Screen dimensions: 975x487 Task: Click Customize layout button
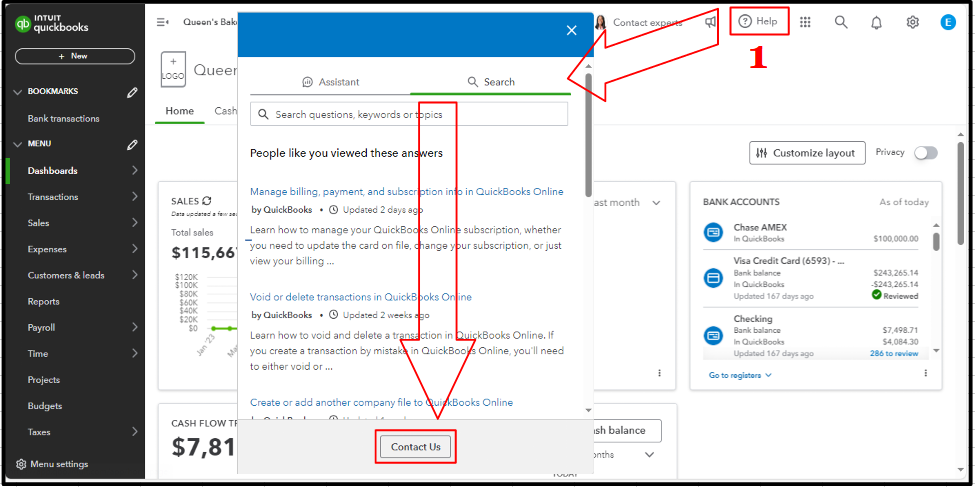pyautogui.click(x=807, y=153)
